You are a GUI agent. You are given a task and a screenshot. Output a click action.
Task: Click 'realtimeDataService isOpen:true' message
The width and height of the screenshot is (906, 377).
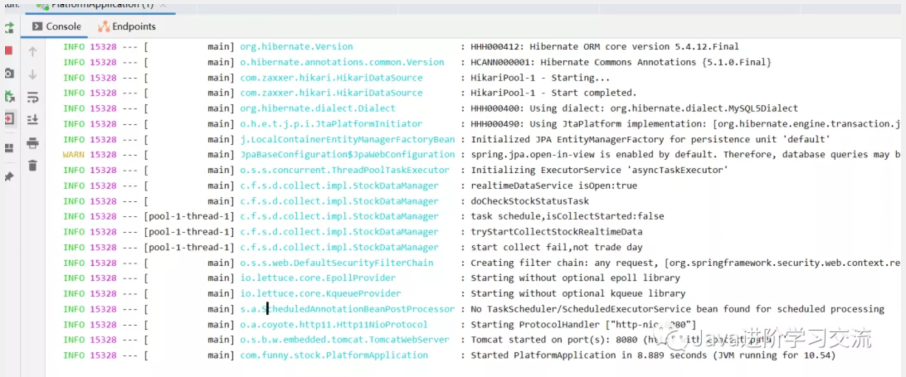(x=554, y=186)
